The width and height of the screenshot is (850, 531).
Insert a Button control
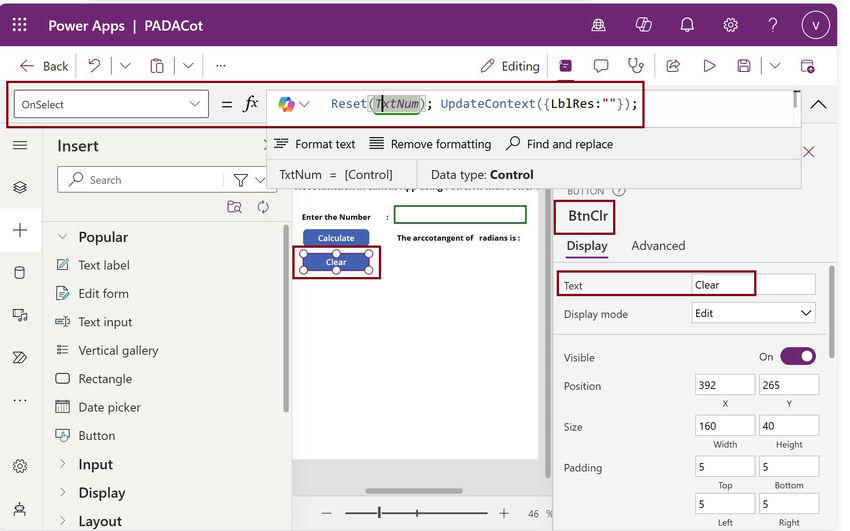pyautogui.click(x=85, y=436)
